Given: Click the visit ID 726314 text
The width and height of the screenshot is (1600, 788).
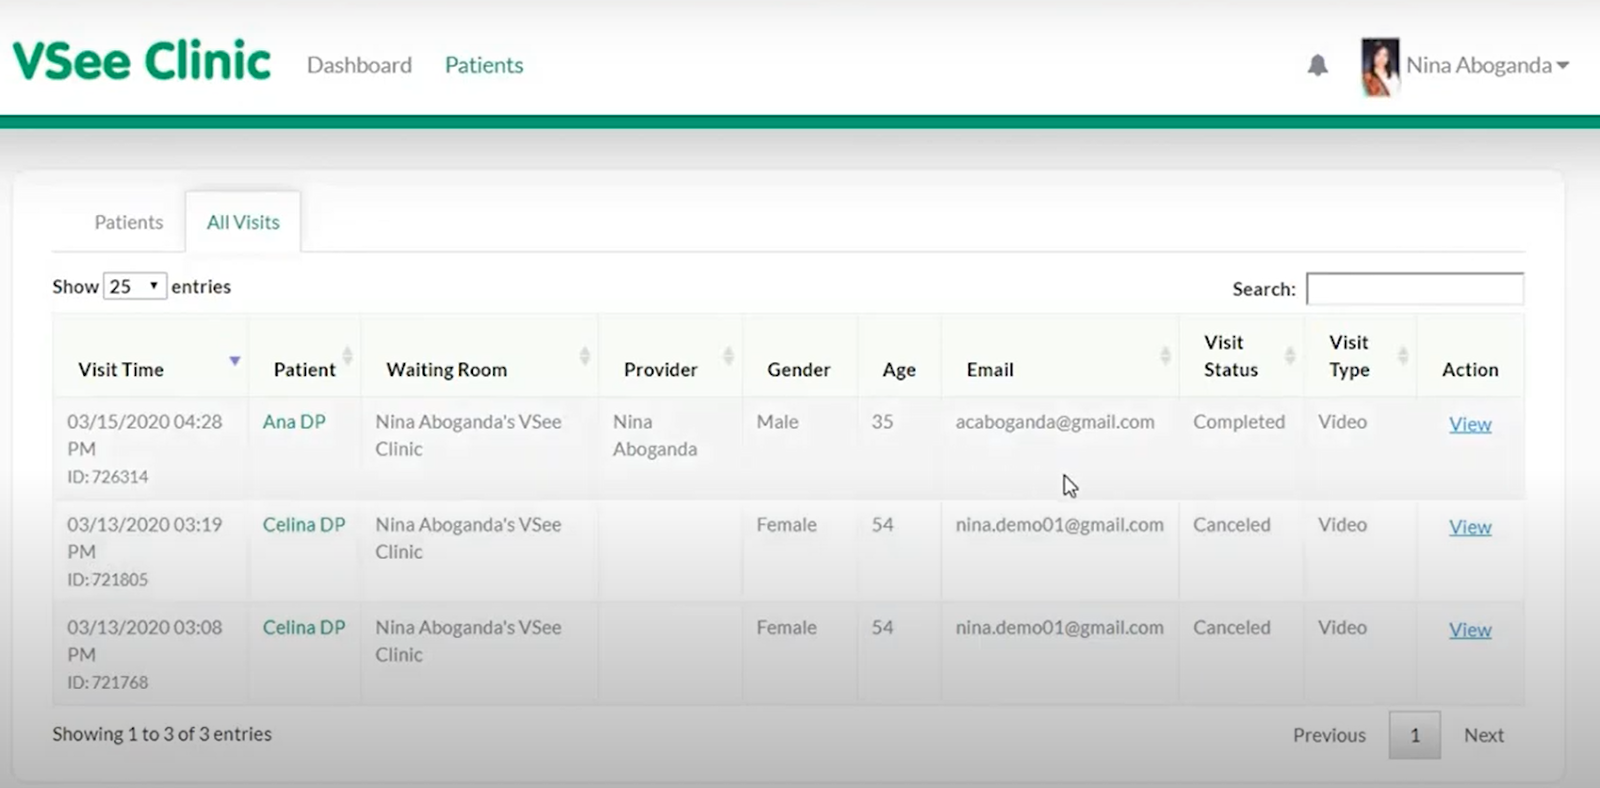Looking at the screenshot, I should pos(107,477).
